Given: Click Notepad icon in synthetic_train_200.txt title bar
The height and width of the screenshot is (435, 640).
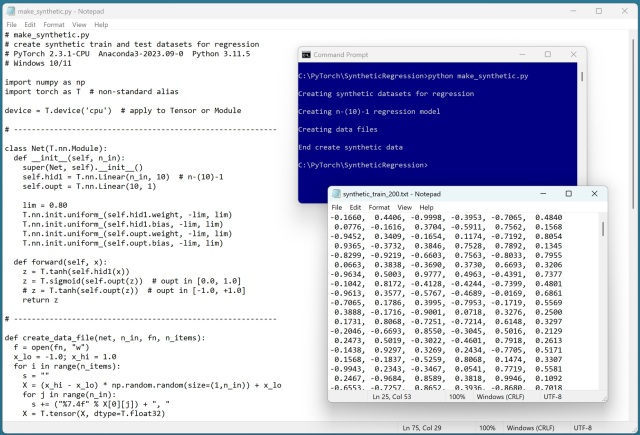Looking at the screenshot, I should click(336, 193).
